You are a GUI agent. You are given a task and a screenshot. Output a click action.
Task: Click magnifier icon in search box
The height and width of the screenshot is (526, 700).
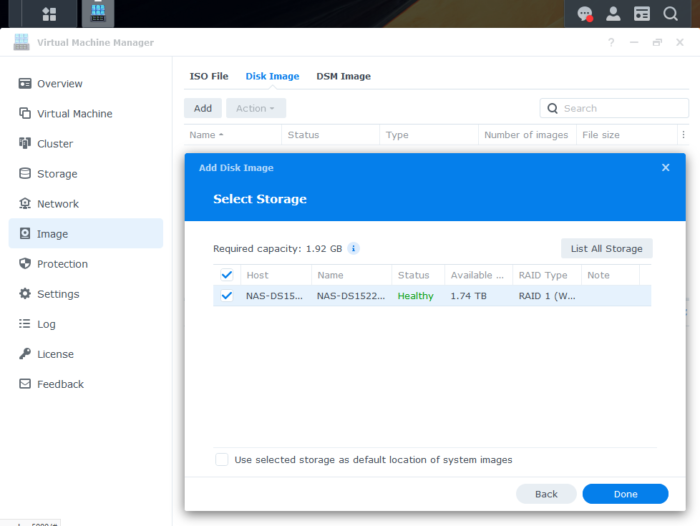click(552, 109)
